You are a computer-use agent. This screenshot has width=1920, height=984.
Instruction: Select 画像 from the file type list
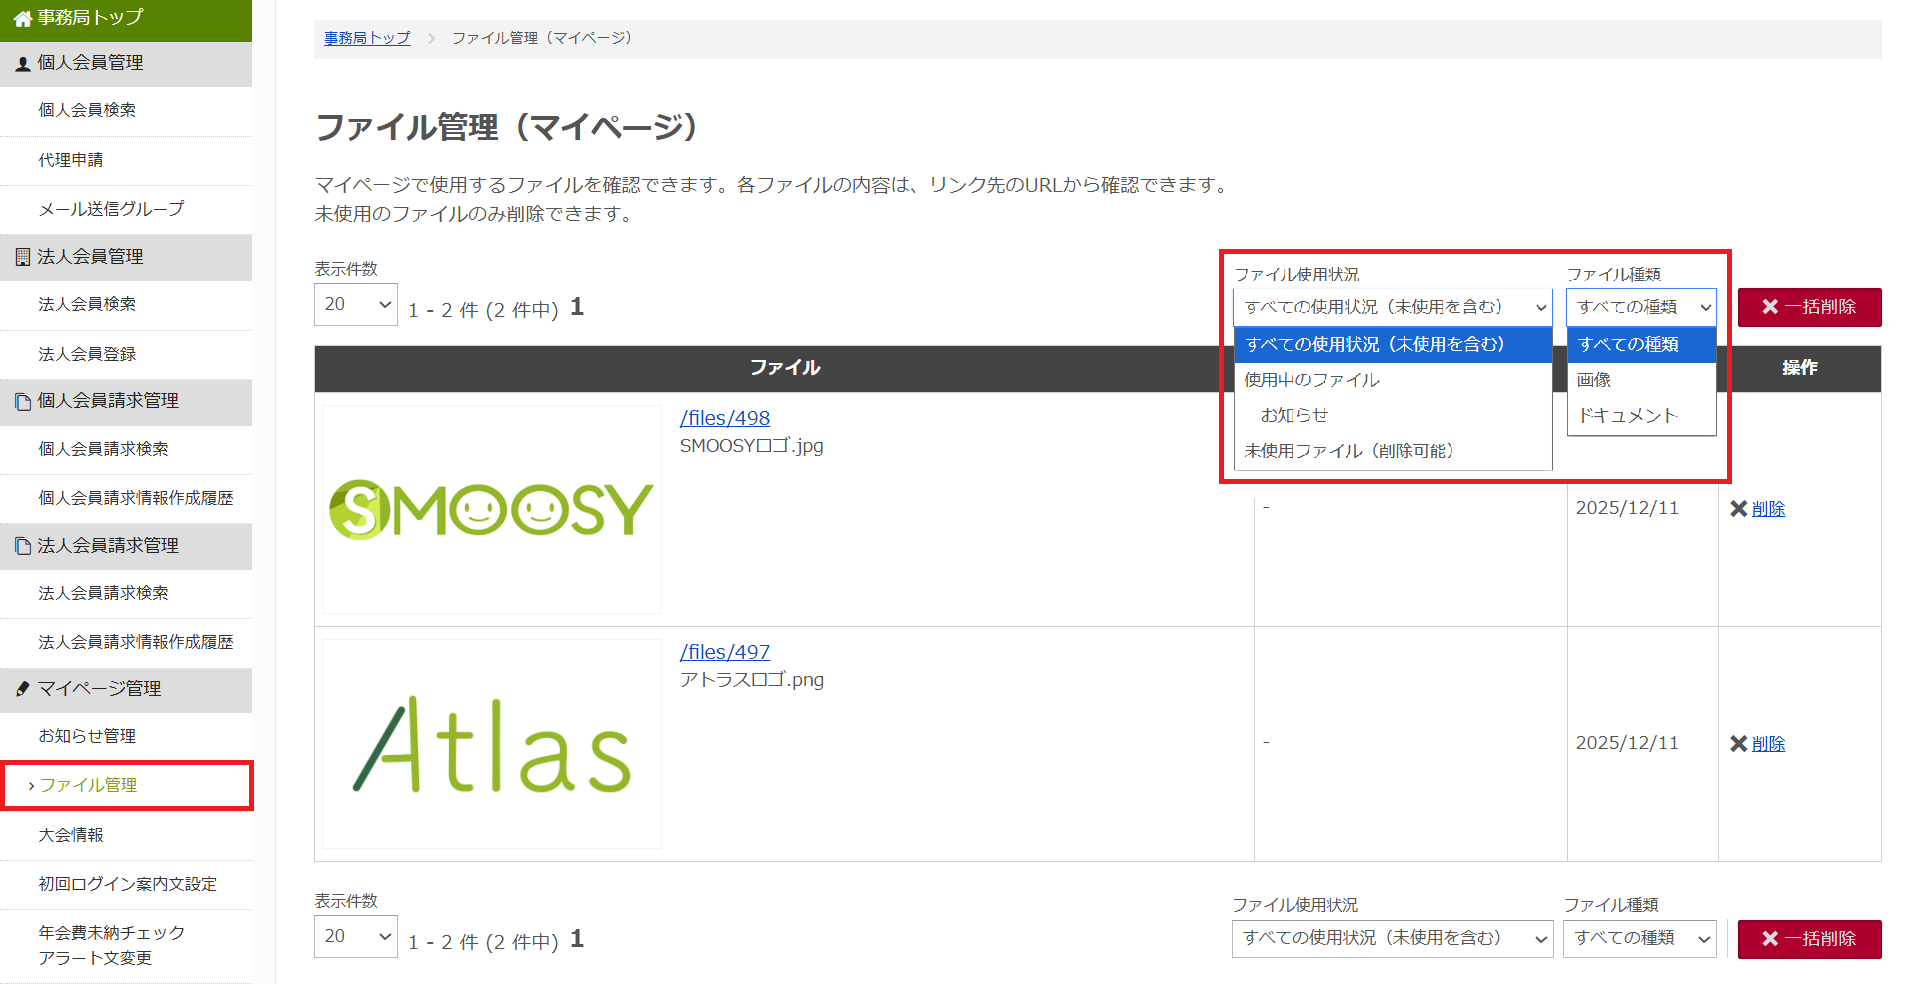(1593, 380)
